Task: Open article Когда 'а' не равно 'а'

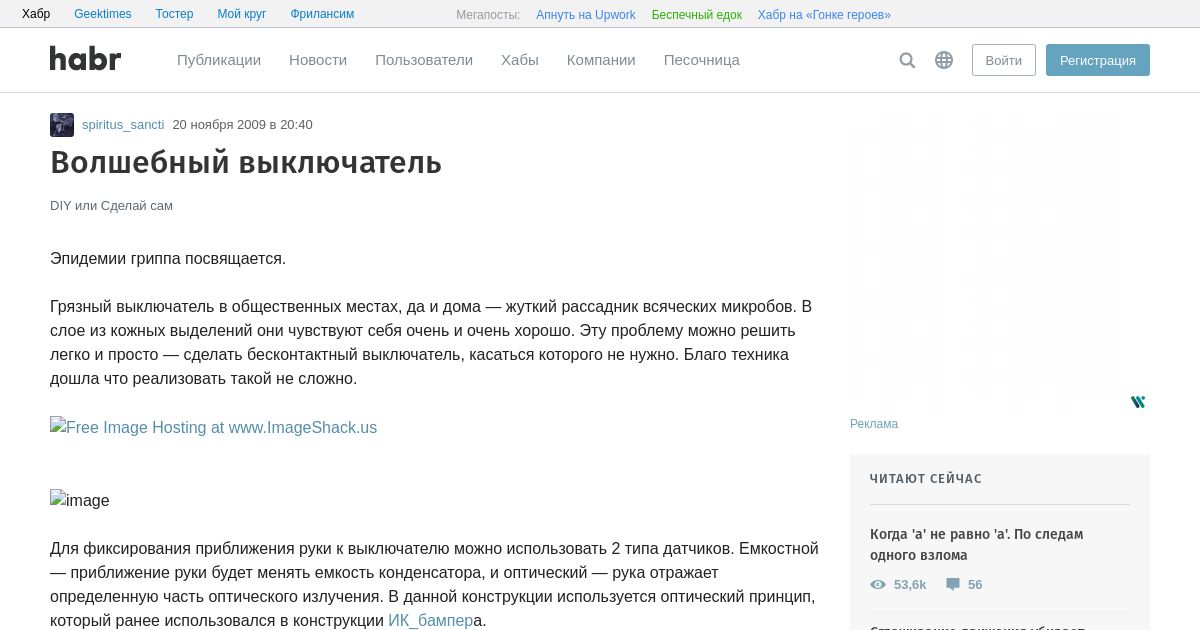Action: click(977, 545)
